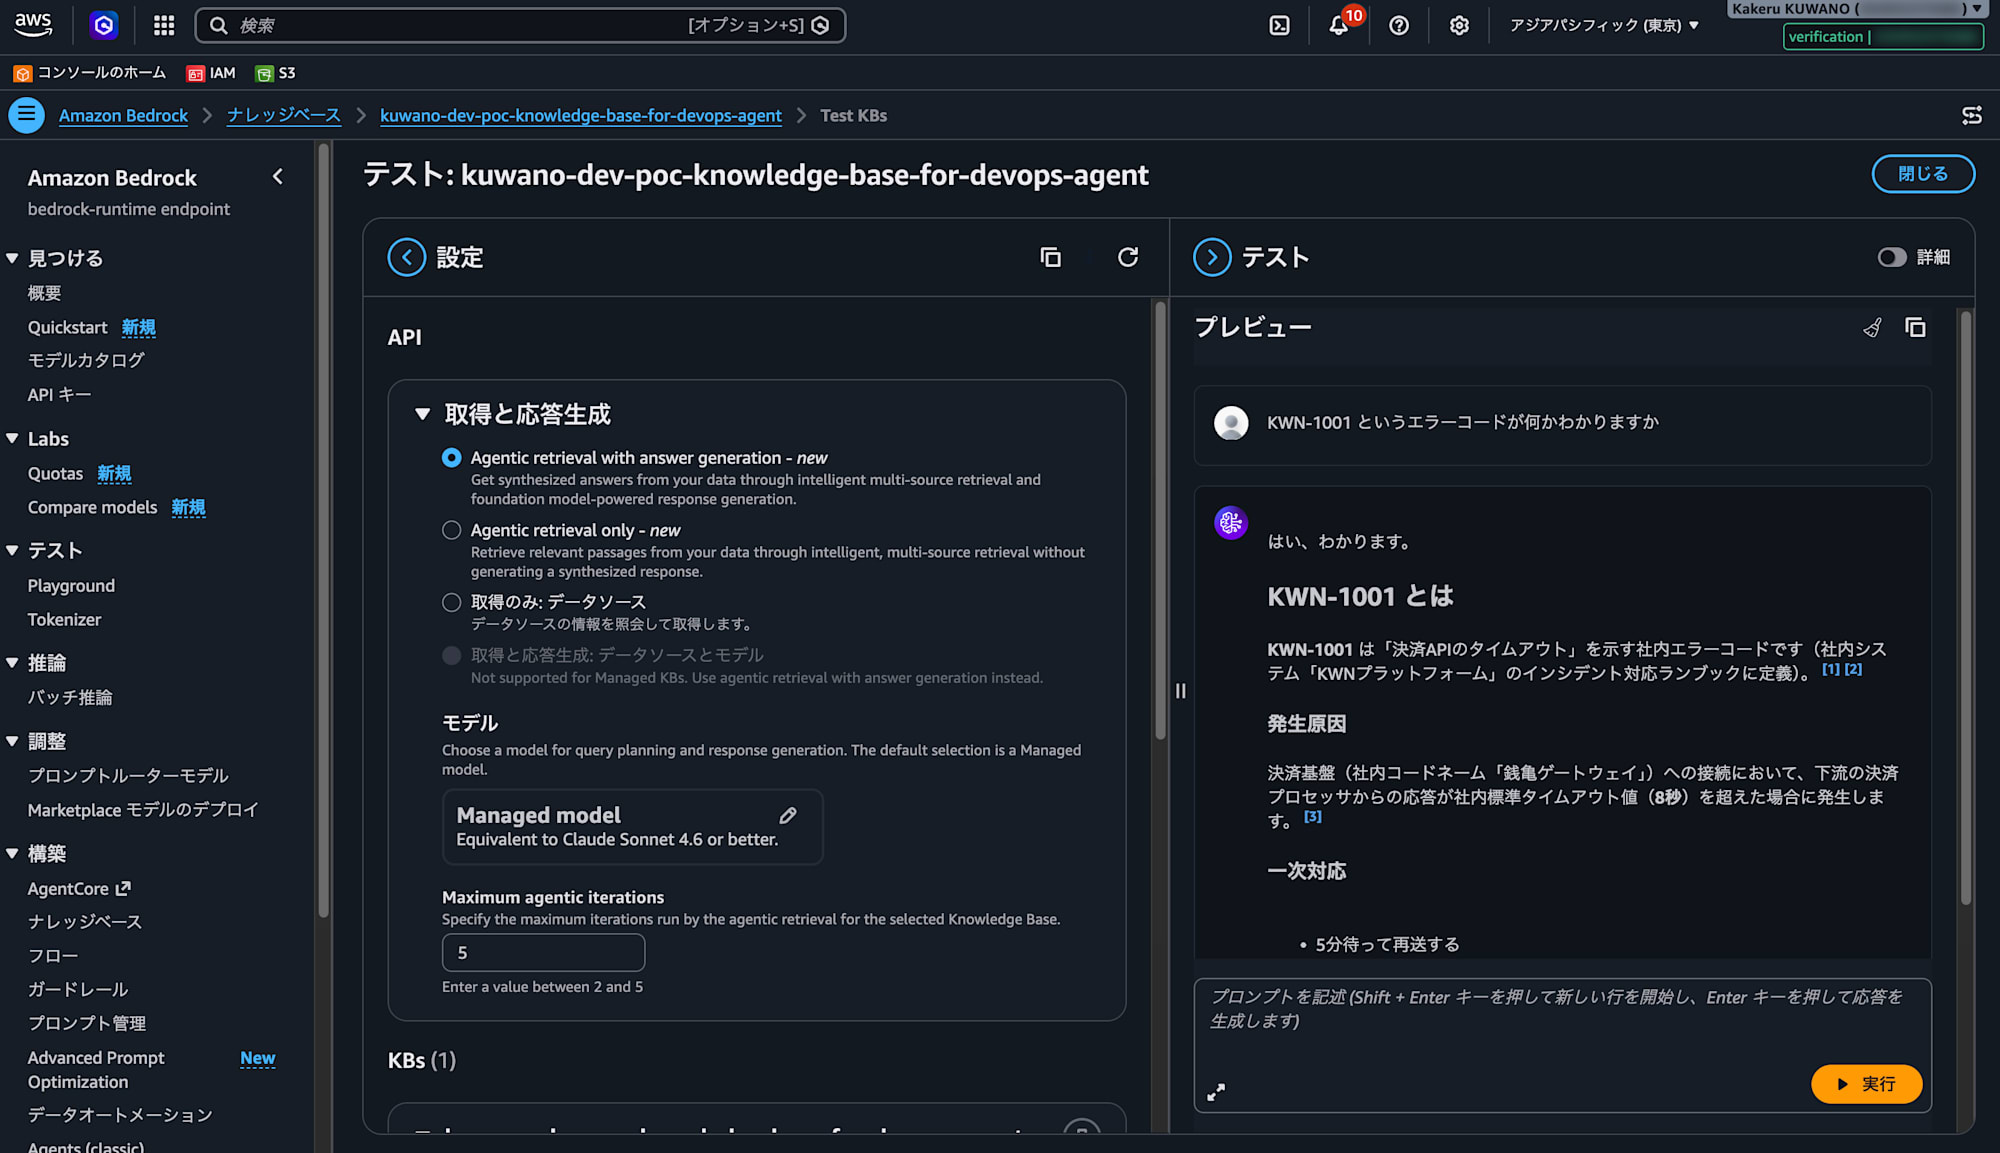Viewport: 2000px width, 1153px height.
Task: Open the Kakeru KUWANO account menu
Action: (1855, 9)
